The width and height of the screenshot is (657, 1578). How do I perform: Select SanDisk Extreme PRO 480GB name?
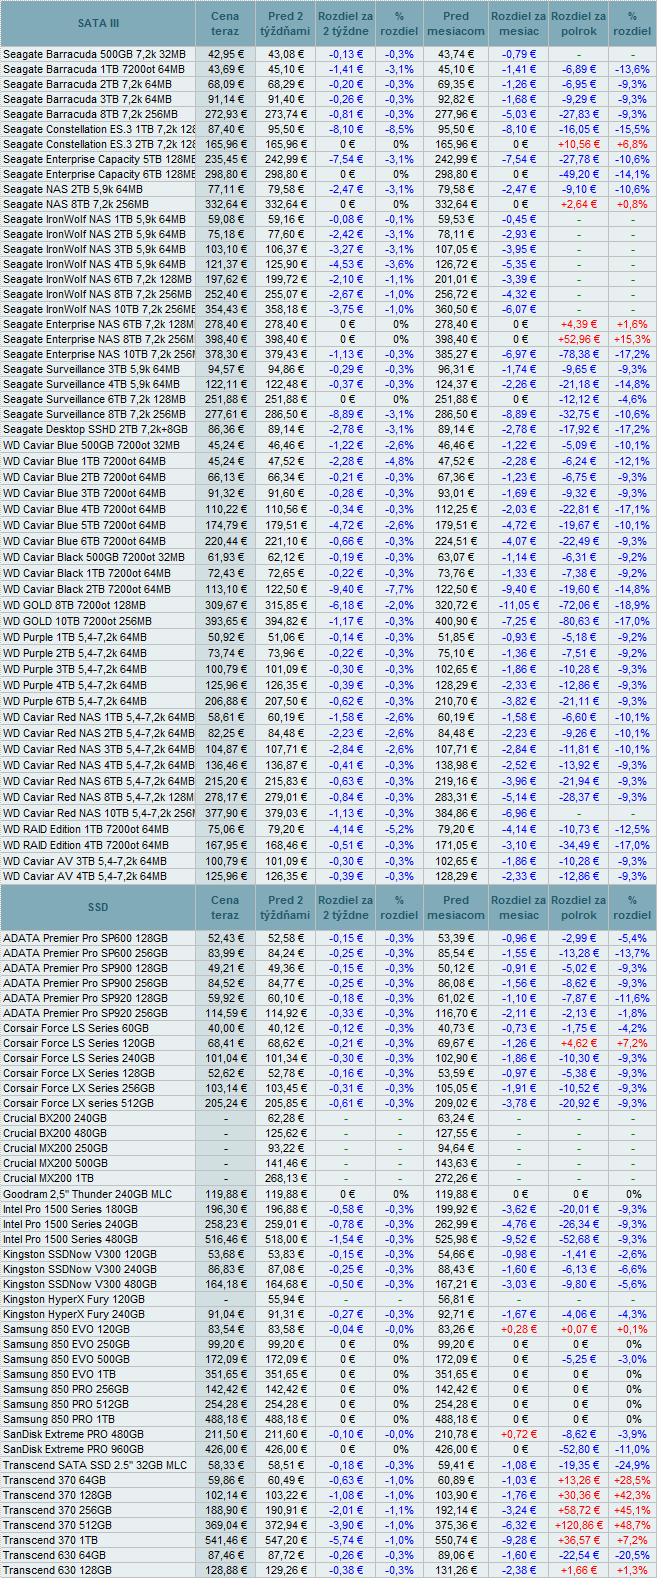73,1434
